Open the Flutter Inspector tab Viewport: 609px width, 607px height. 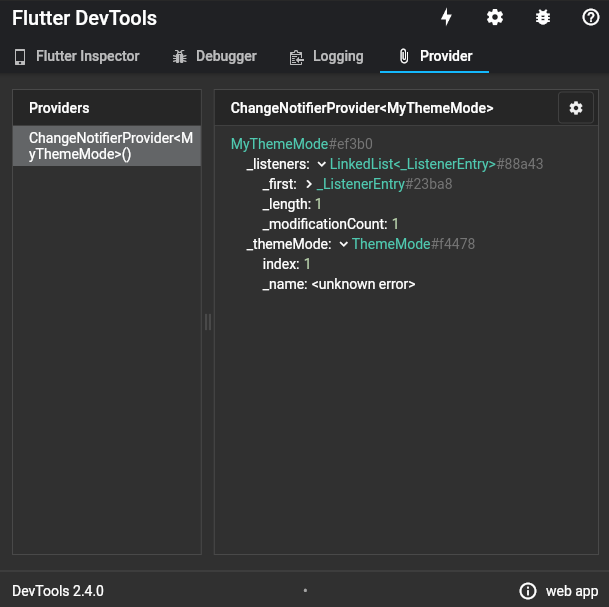click(x=77, y=56)
